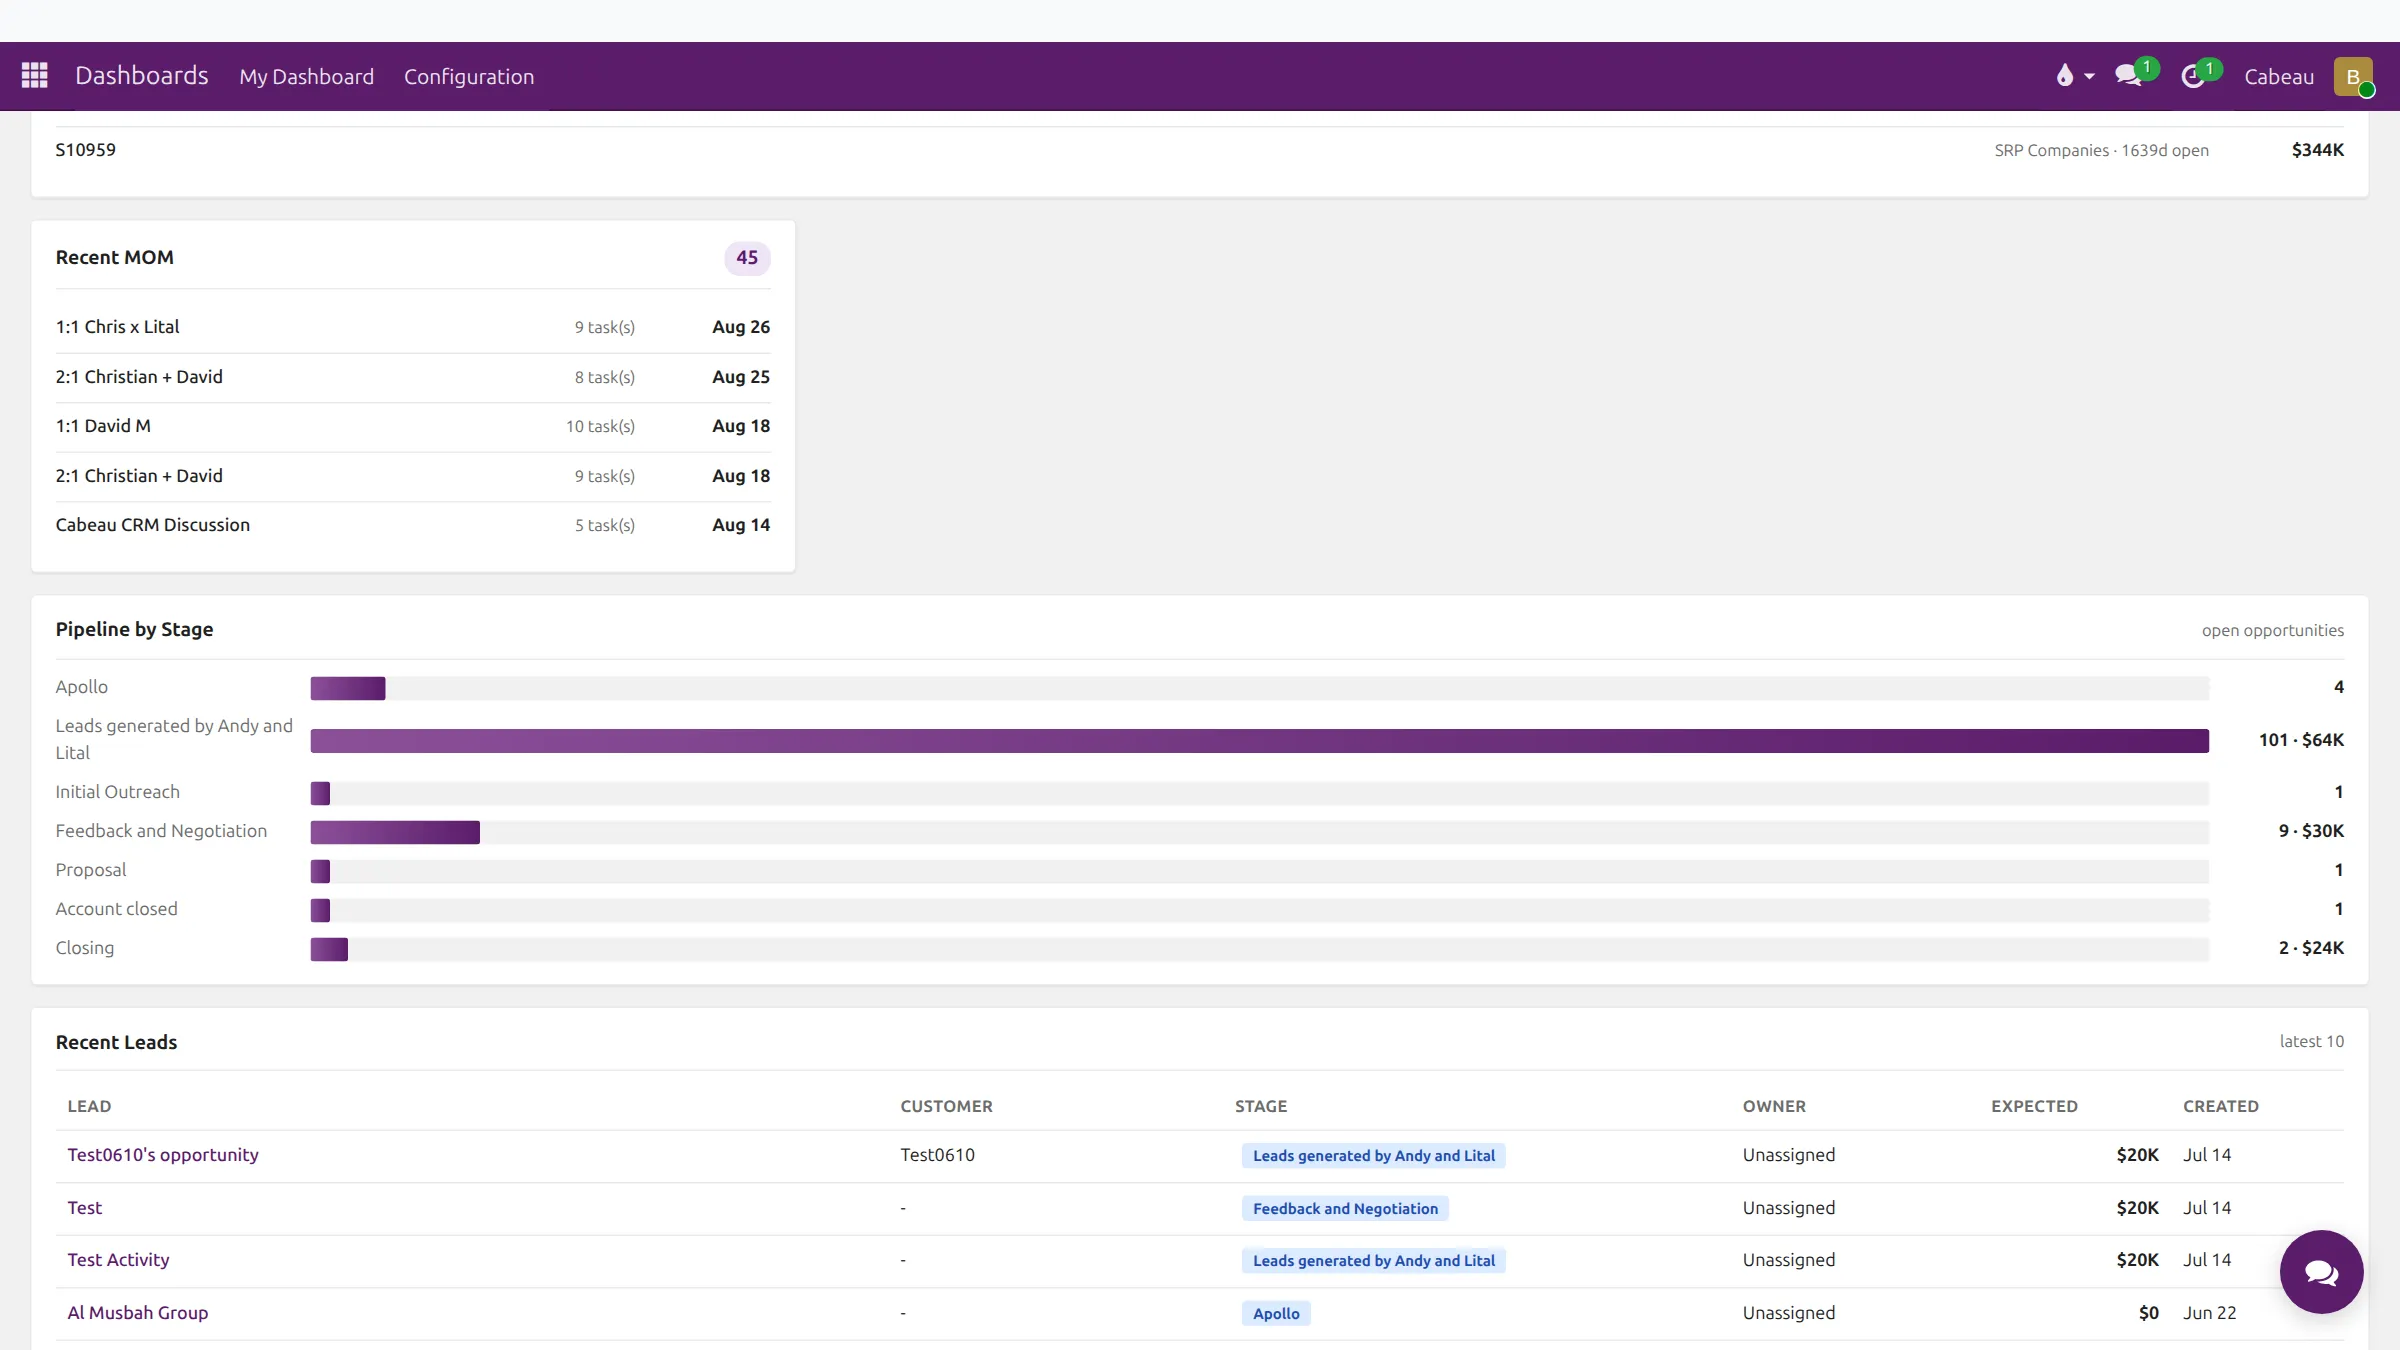Click the Apollo pipeline stage bar
This screenshot has height=1350, width=2400.
pos(348,688)
